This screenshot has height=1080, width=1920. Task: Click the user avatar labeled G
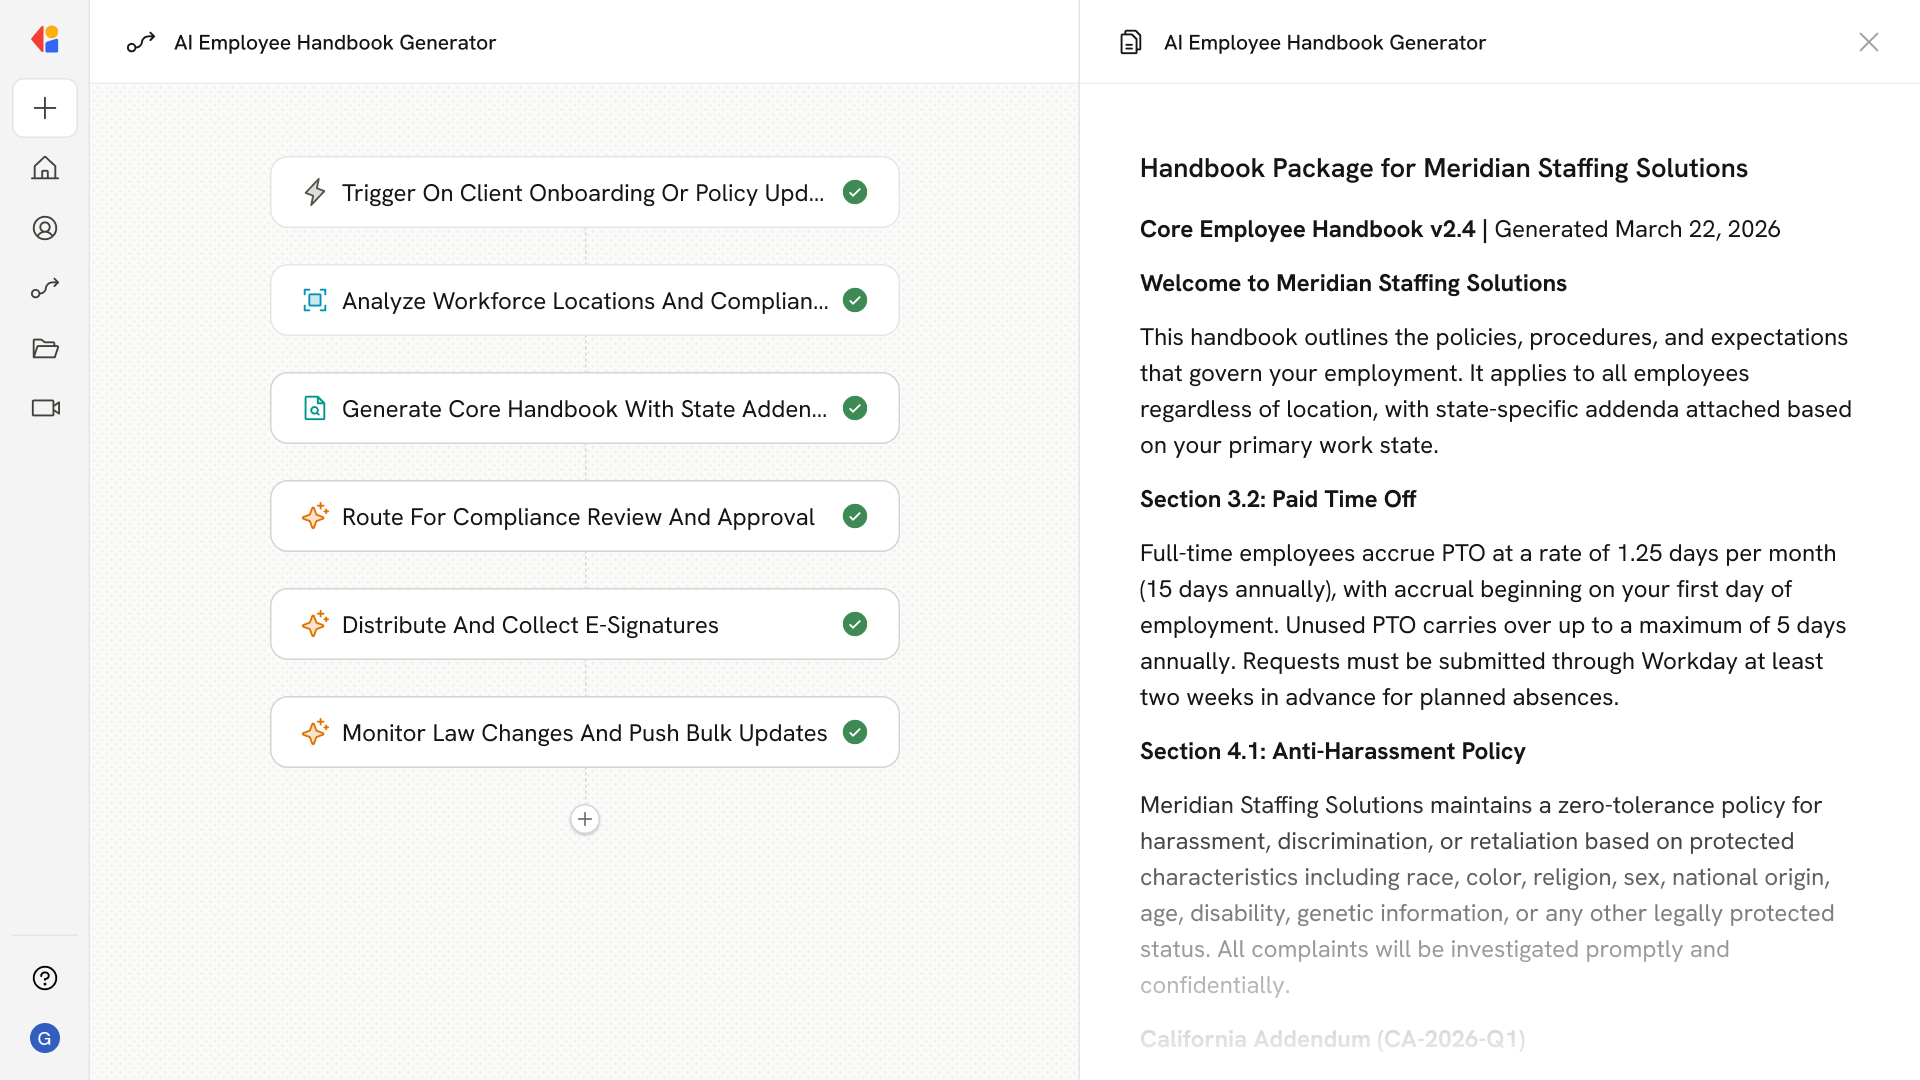45,1038
